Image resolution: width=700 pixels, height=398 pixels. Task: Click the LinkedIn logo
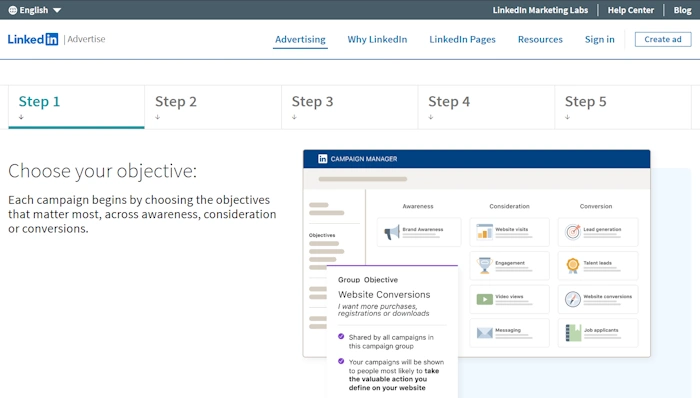tap(33, 39)
